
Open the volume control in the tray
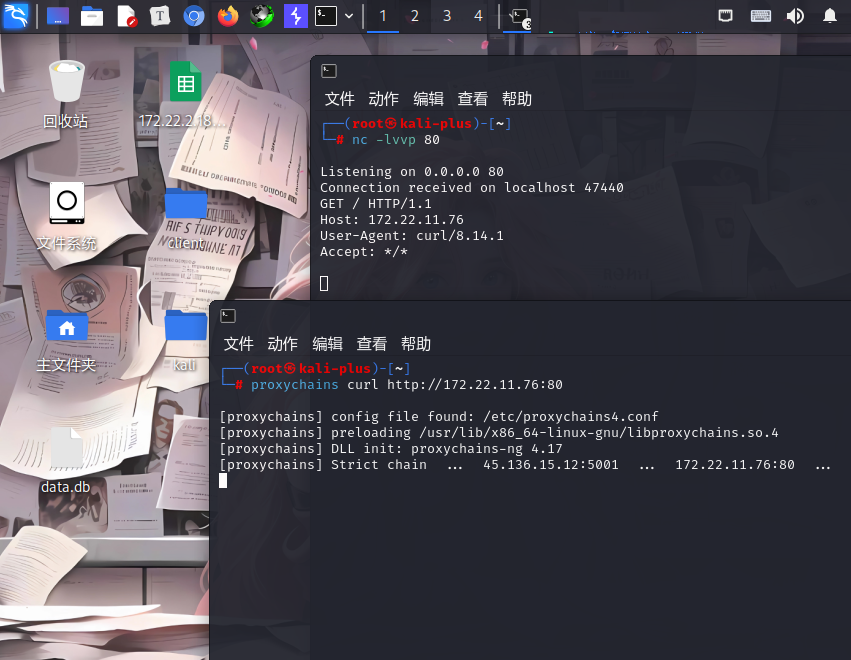tap(795, 16)
